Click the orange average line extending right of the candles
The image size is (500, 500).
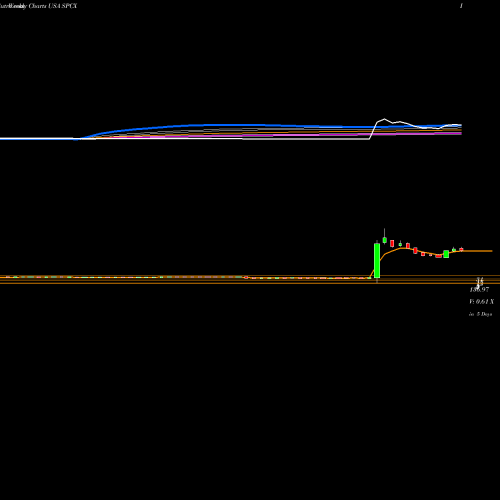point(477,251)
